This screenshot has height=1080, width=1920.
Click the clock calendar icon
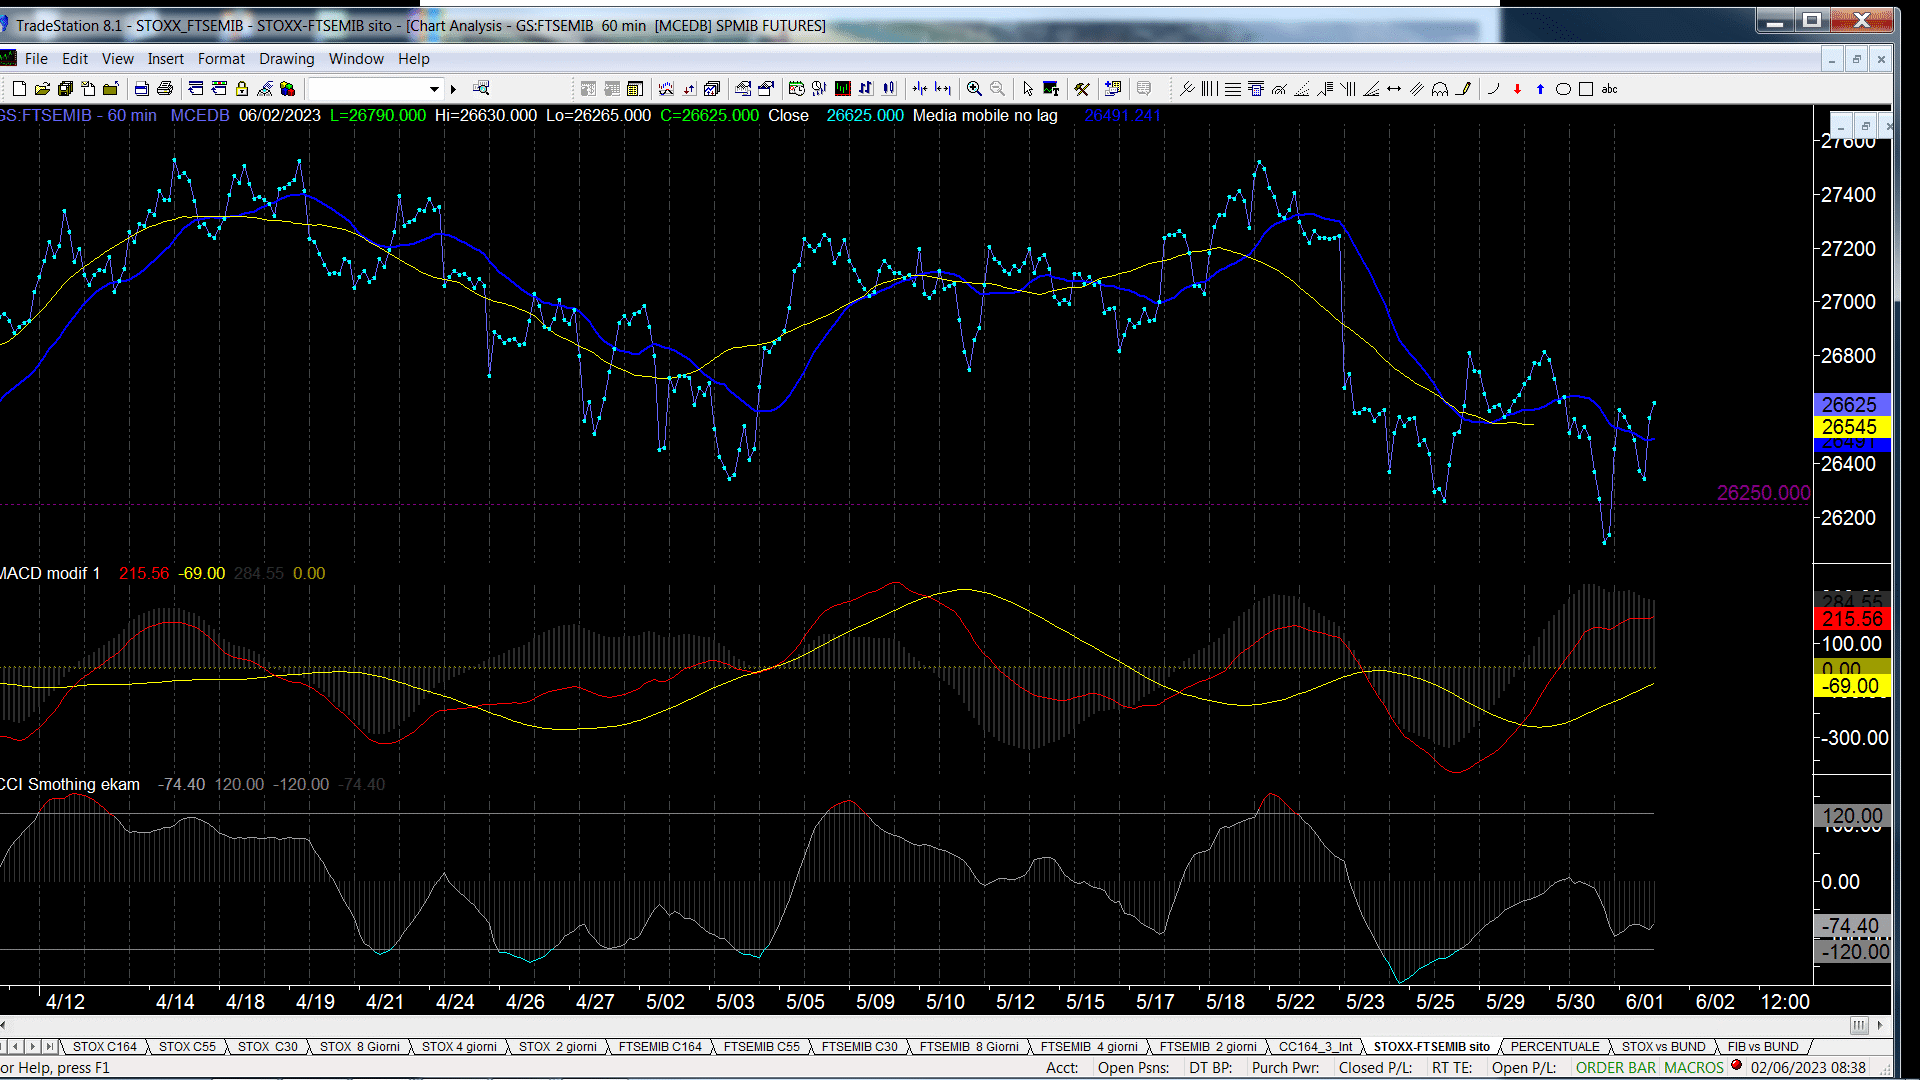(x=797, y=89)
